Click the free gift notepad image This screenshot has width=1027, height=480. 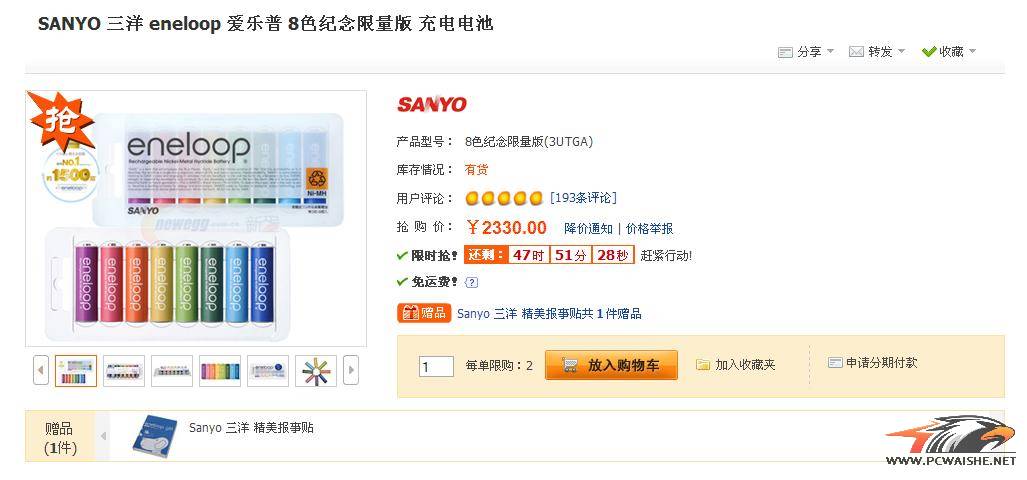(x=155, y=436)
